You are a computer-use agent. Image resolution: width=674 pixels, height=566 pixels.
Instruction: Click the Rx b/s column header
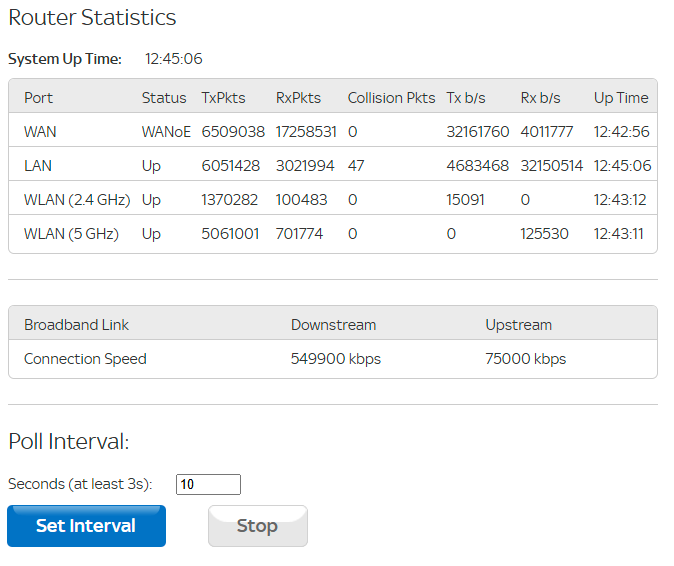pyautogui.click(x=541, y=98)
